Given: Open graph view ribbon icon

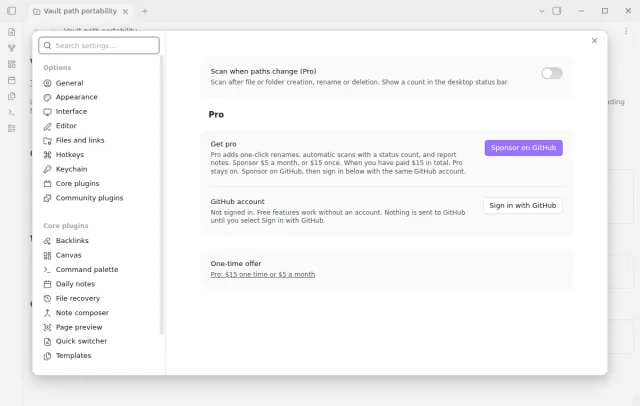Looking at the screenshot, I should click(11, 48).
